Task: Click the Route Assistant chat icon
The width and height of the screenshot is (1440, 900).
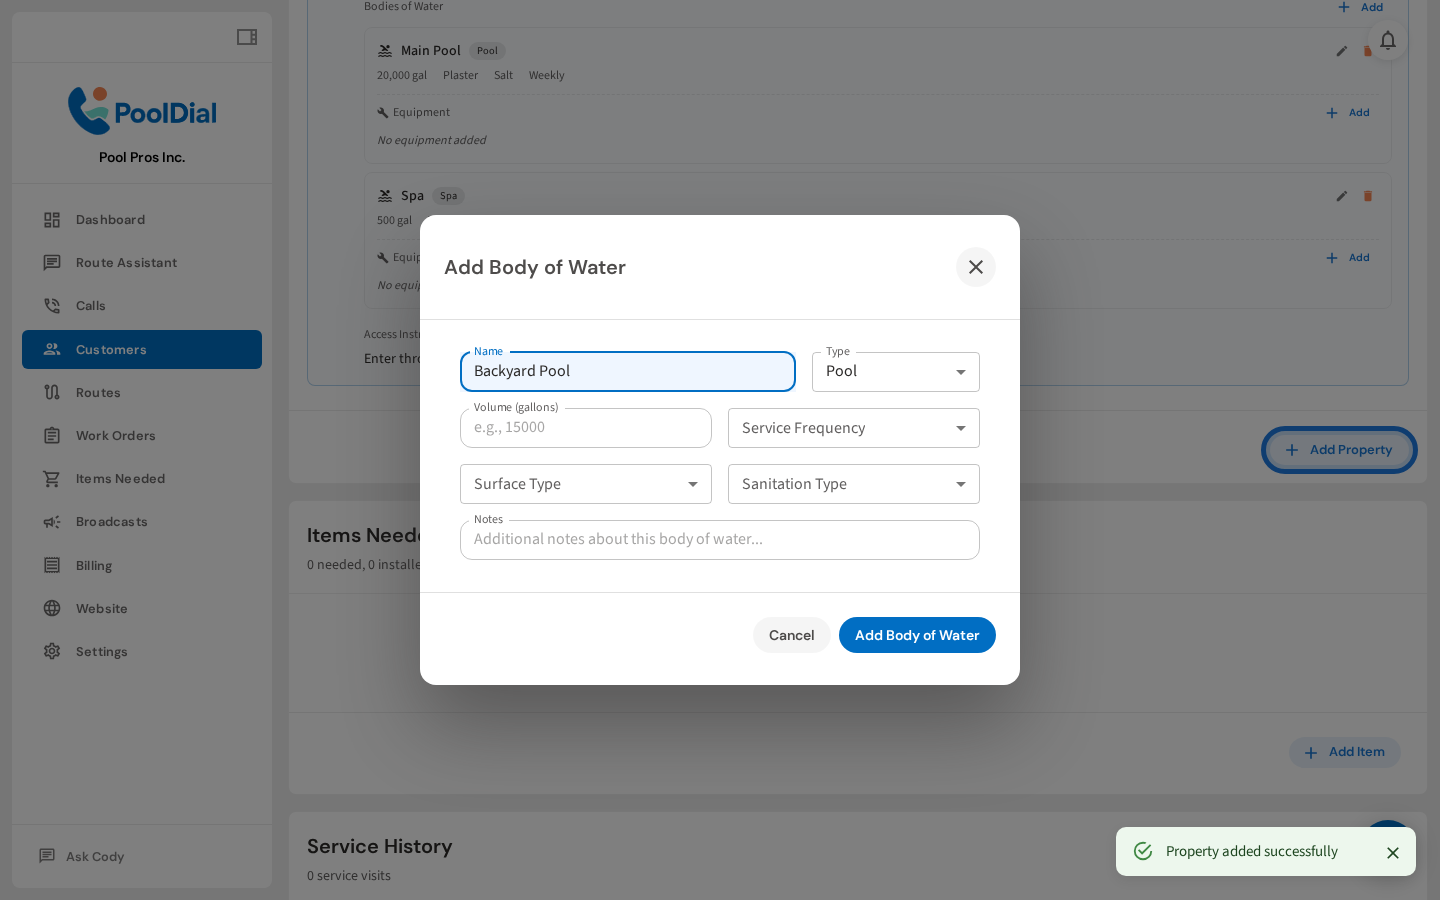Action: coord(52,262)
